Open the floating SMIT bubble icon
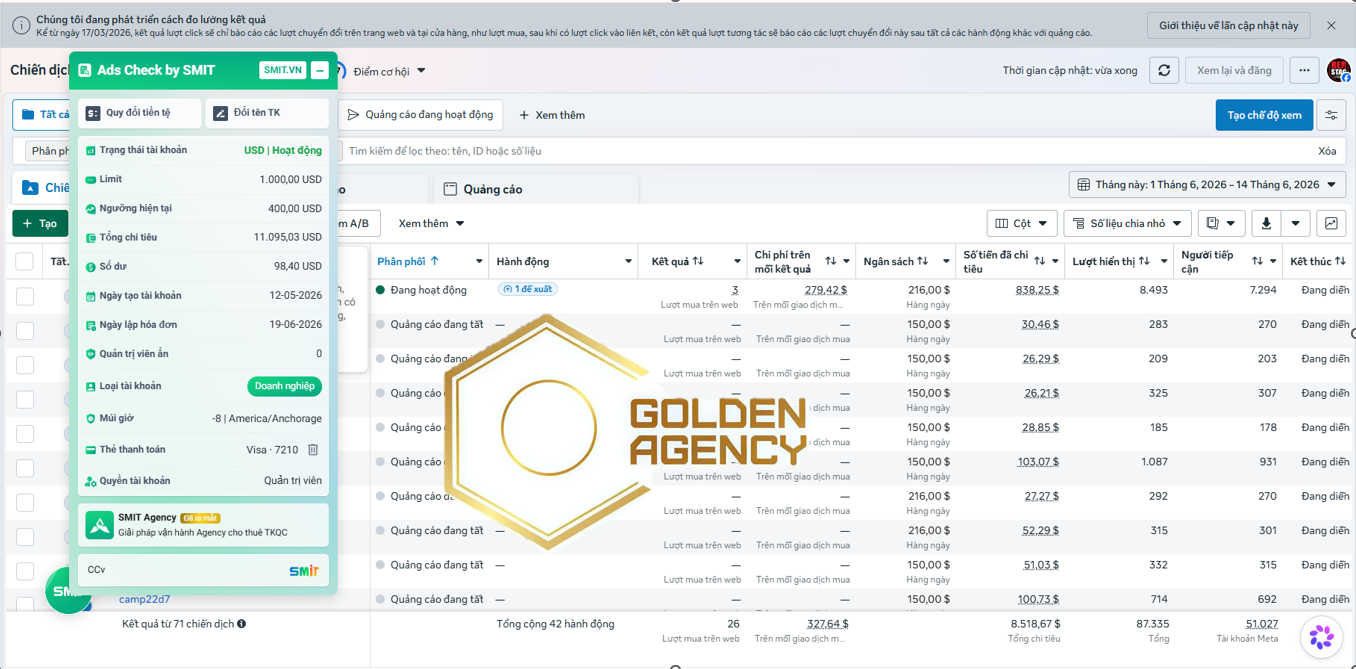This screenshot has width=1356, height=669. pyautogui.click(x=67, y=591)
